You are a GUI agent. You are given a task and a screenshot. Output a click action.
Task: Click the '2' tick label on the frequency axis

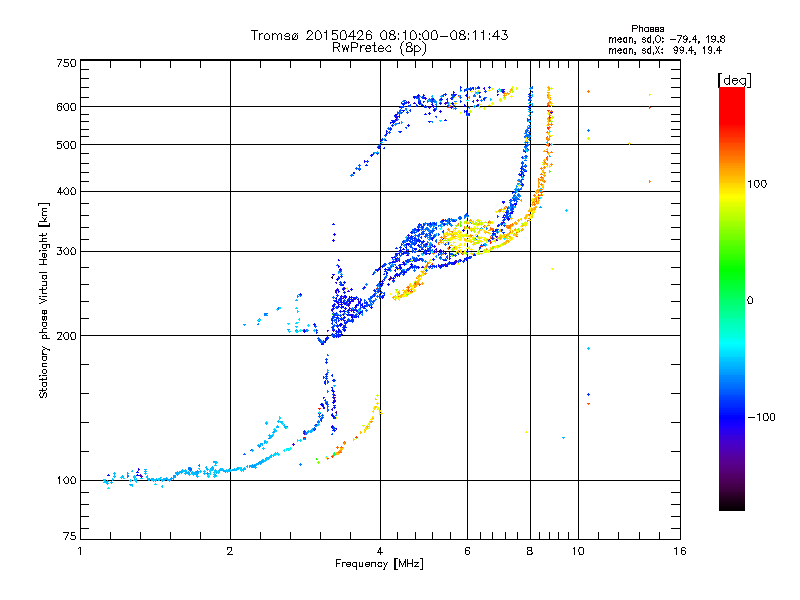point(230,551)
